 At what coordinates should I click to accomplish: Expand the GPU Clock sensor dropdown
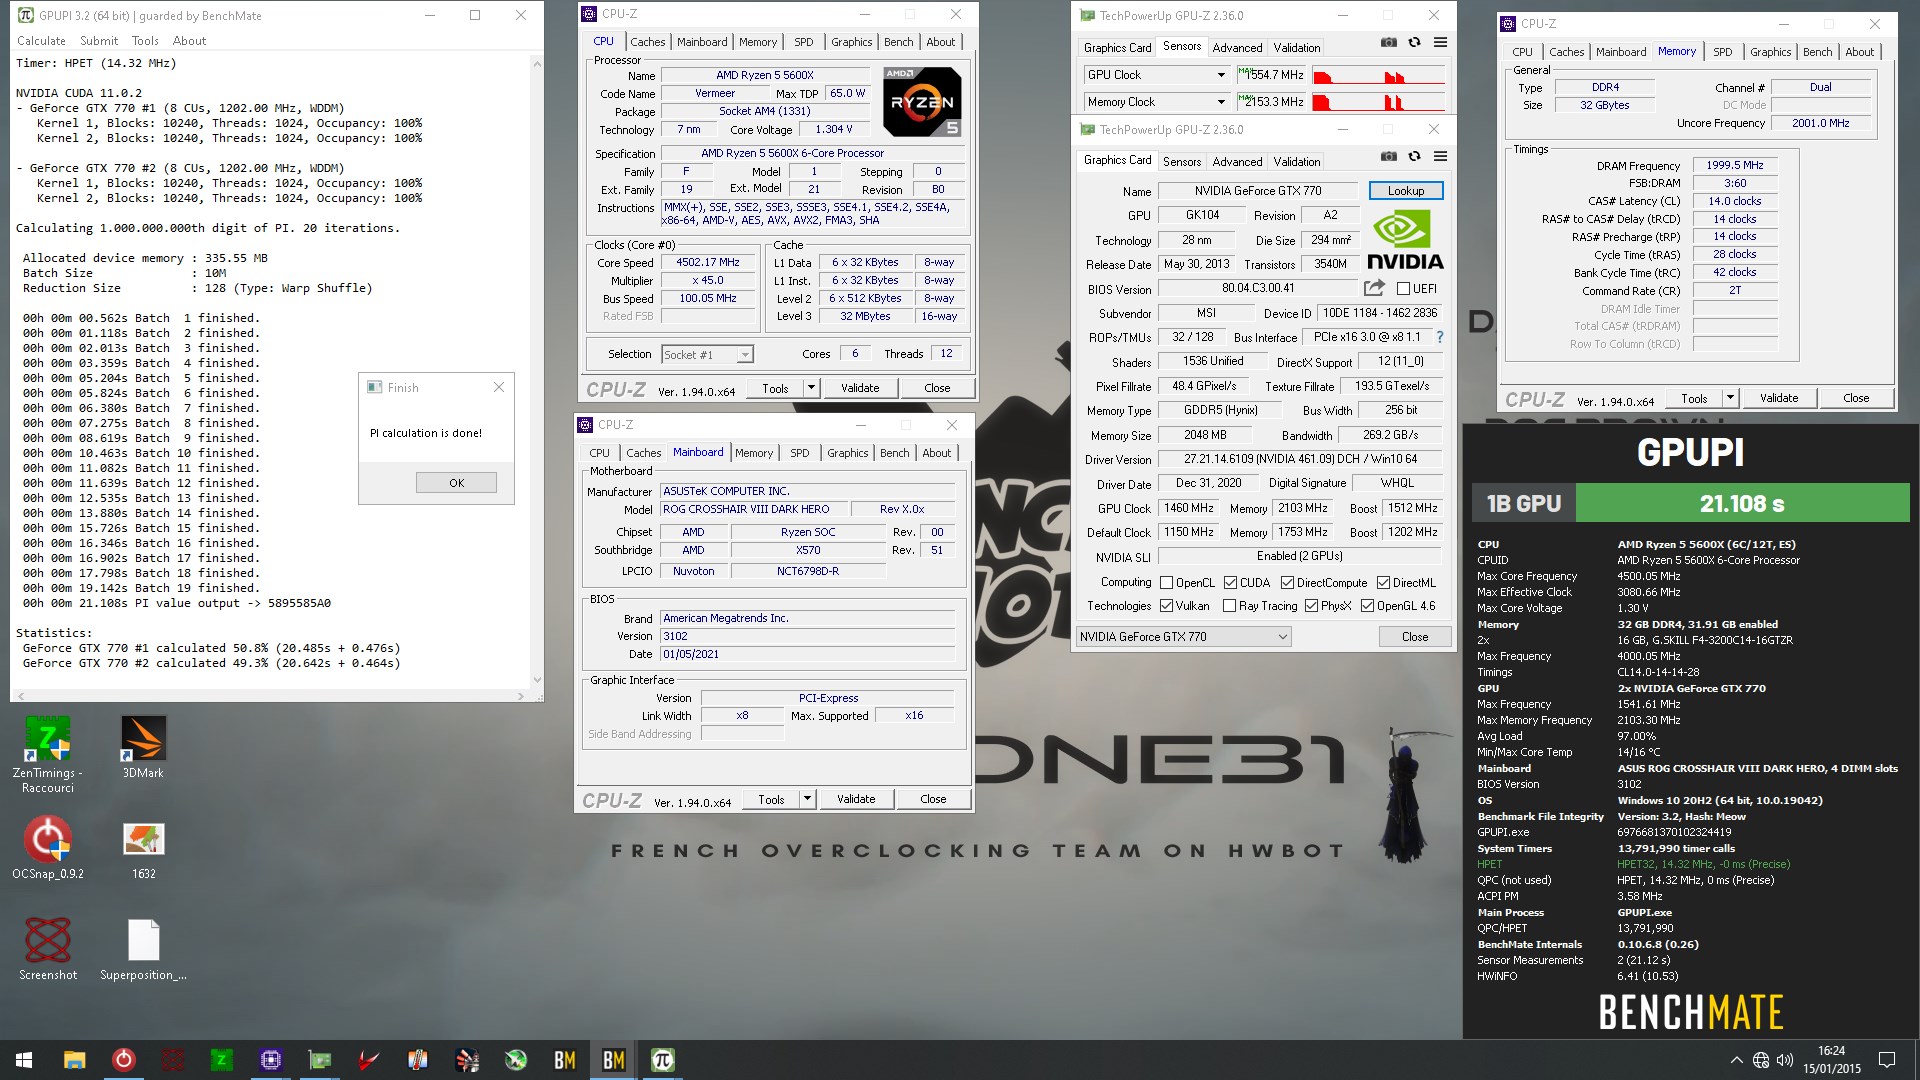click(x=1220, y=75)
